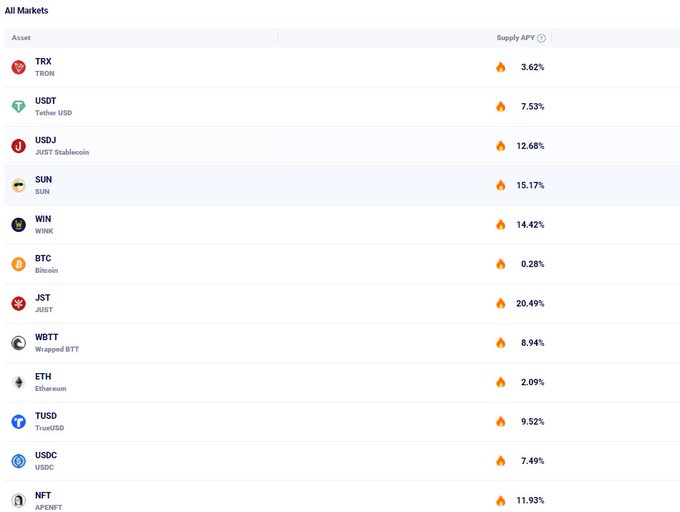Click the ETH Ethereum icon
The image size is (680, 512).
point(18,382)
